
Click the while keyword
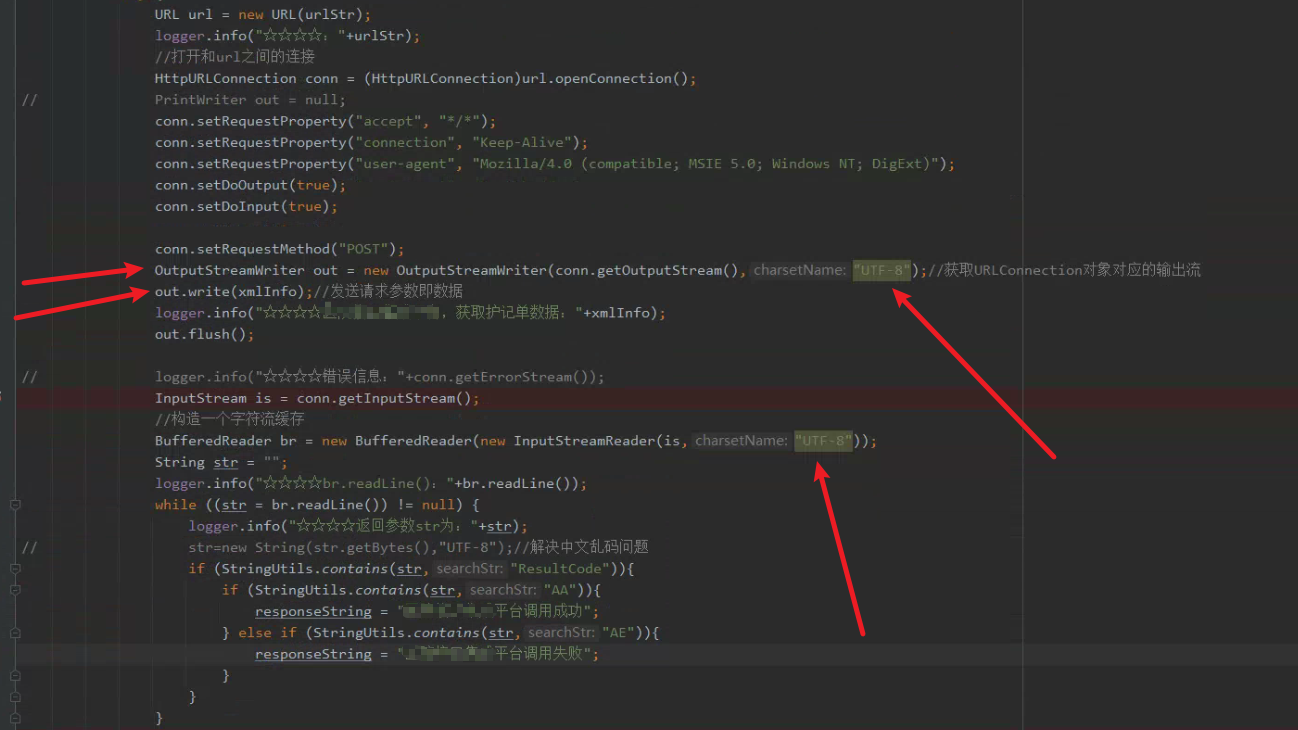[x=176, y=505]
